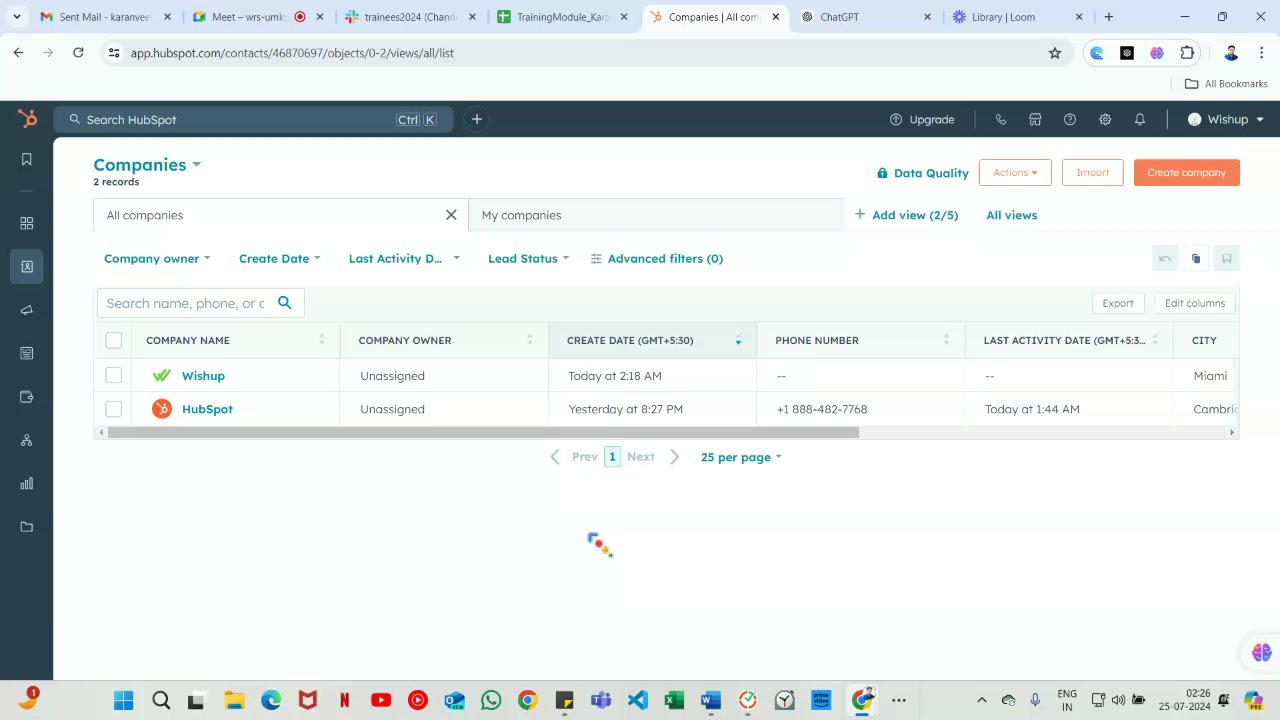1280x720 pixels.
Task: Open the browser extensions puzzle icon
Action: coord(1187,53)
